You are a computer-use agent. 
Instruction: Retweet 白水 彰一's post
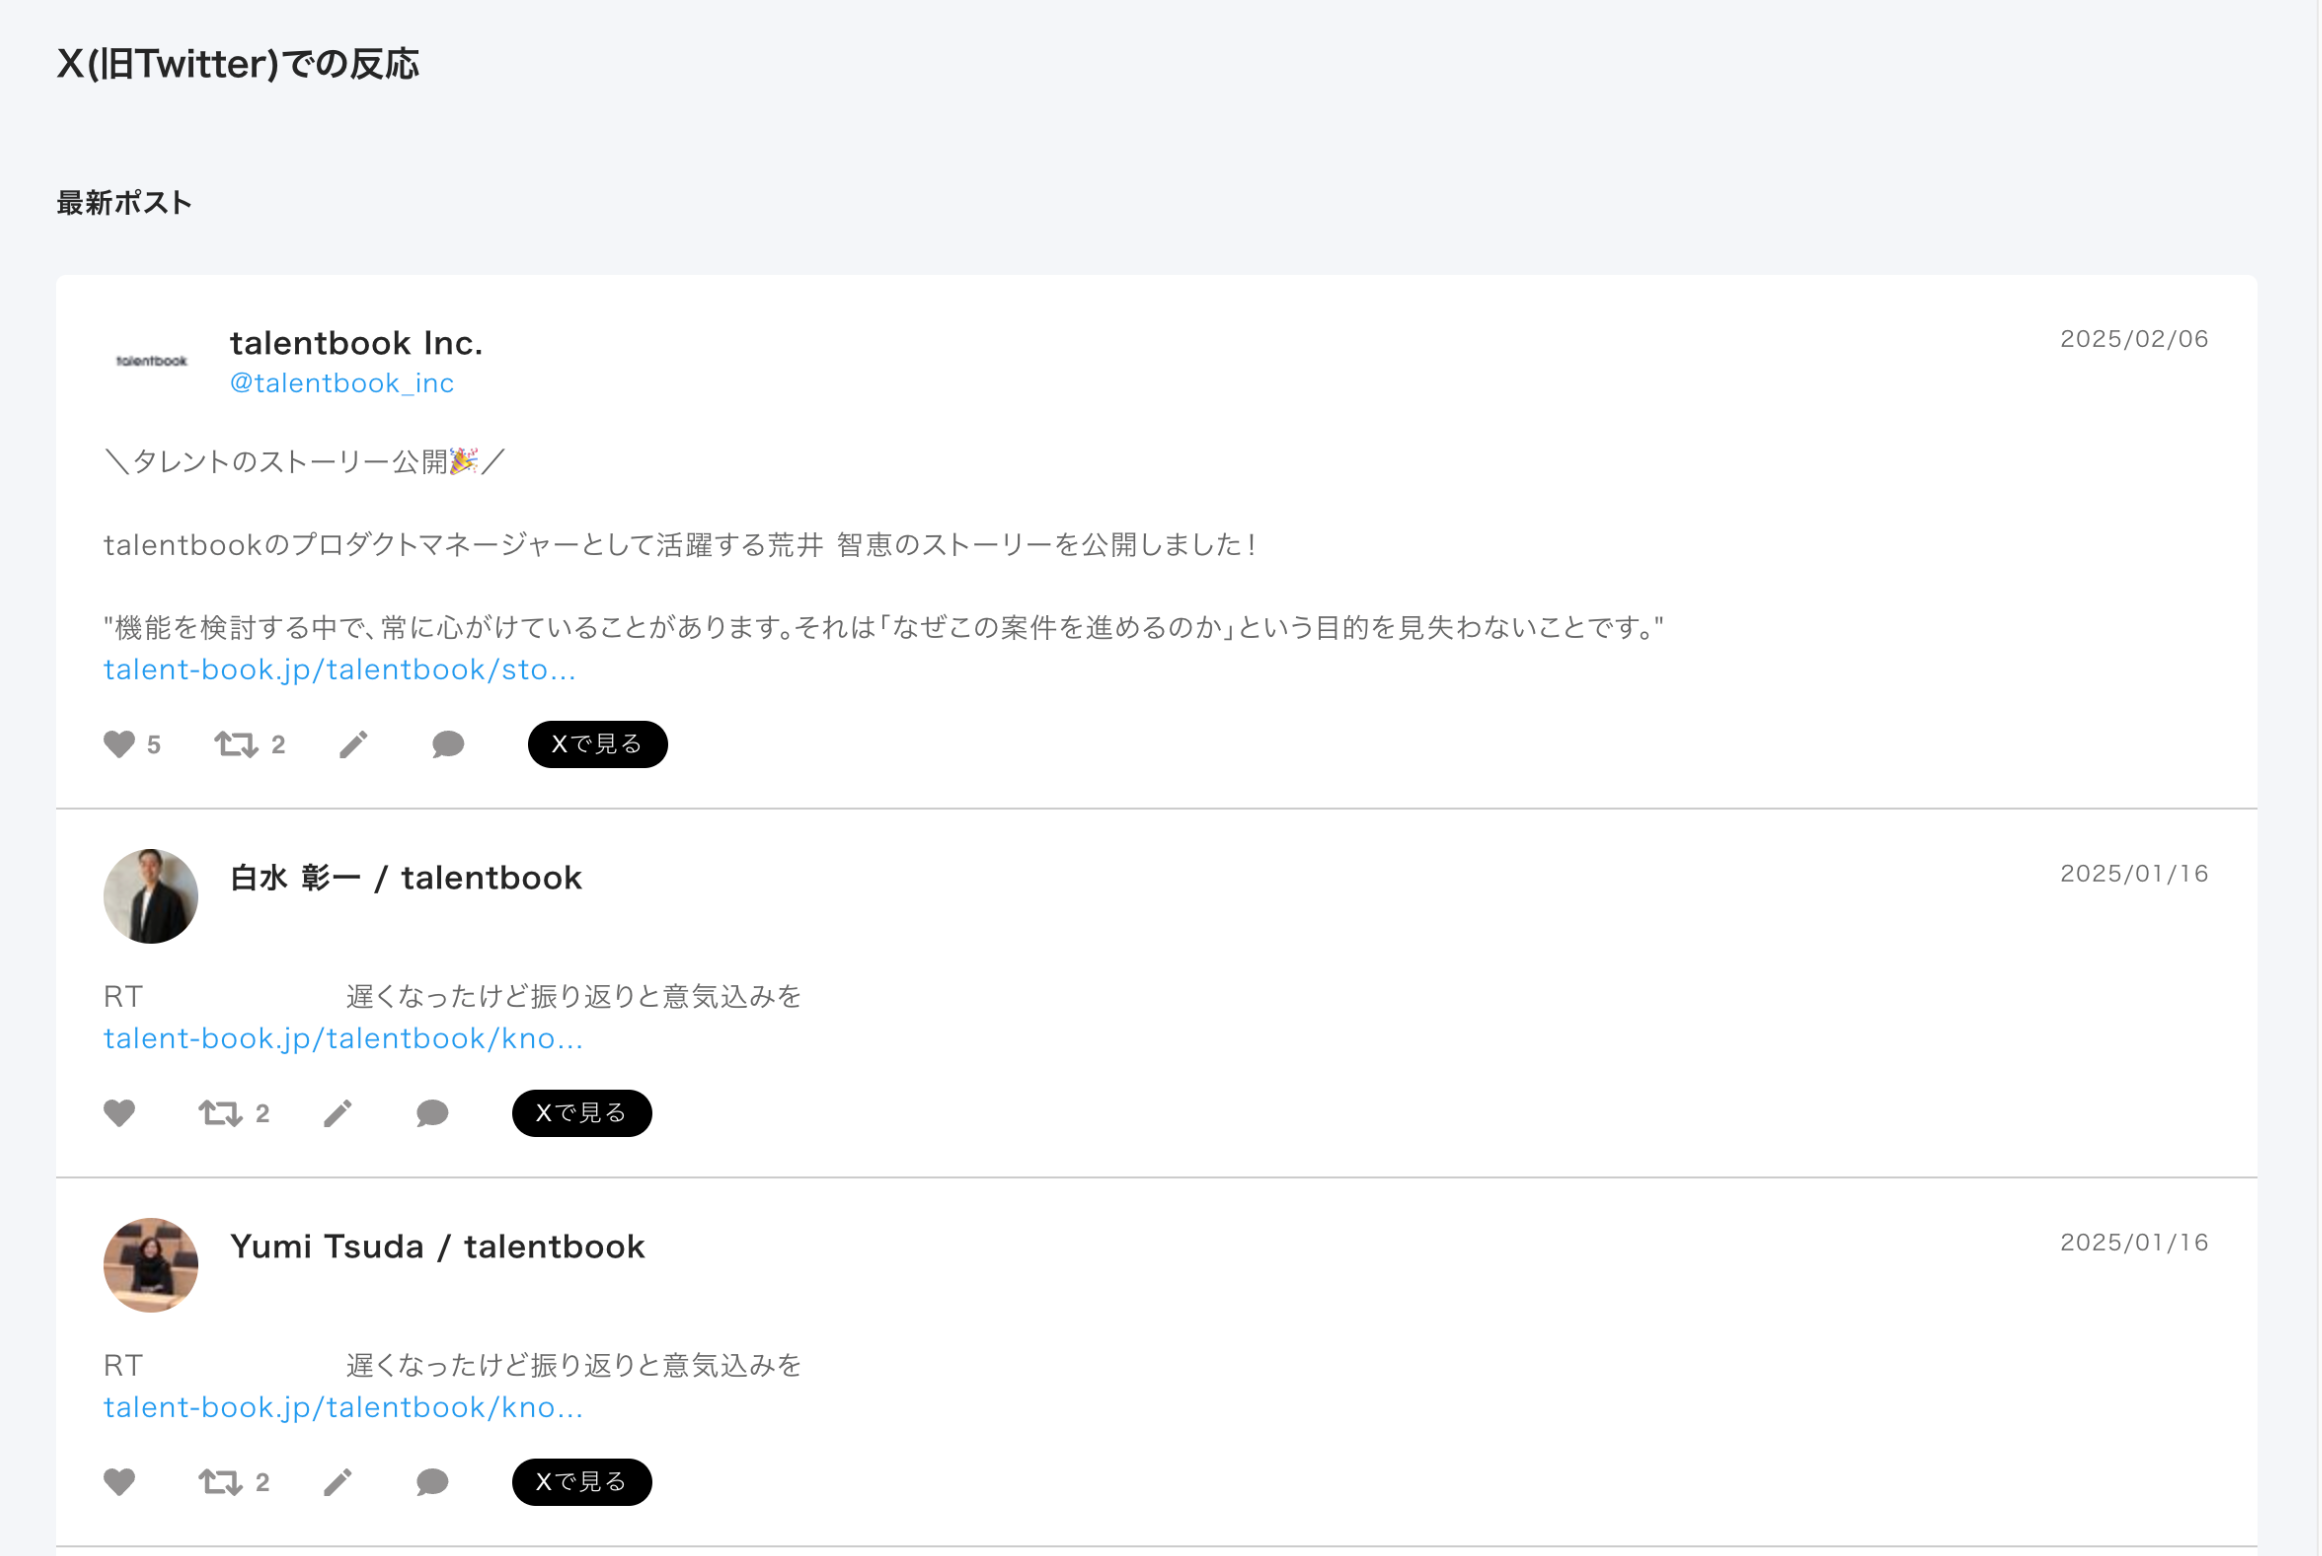point(220,1113)
